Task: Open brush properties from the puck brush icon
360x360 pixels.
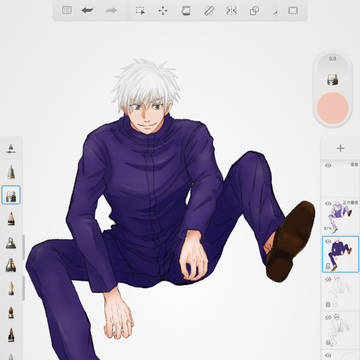Action: [333, 79]
